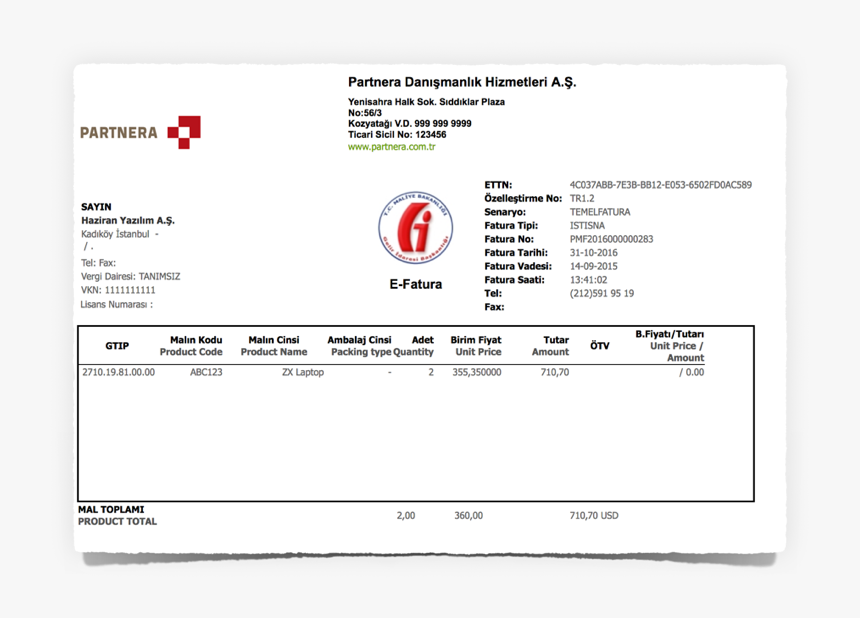Click the Kadıköy İstanbul address text

point(115,234)
